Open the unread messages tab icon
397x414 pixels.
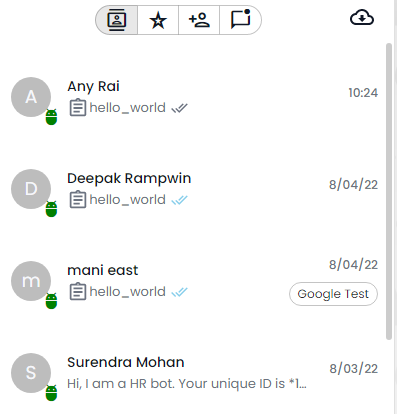[x=240, y=19]
